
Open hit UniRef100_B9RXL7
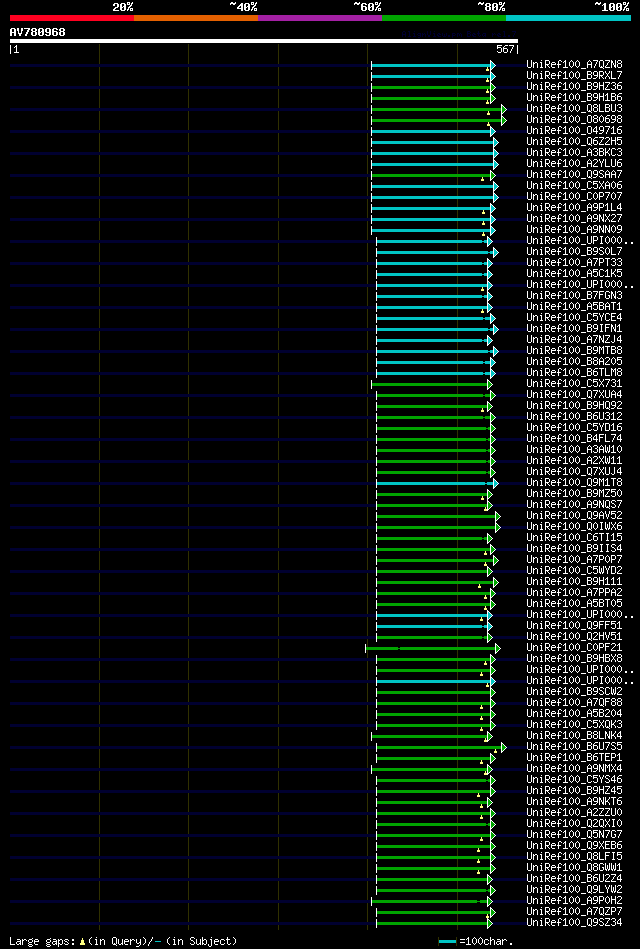[x=574, y=76]
